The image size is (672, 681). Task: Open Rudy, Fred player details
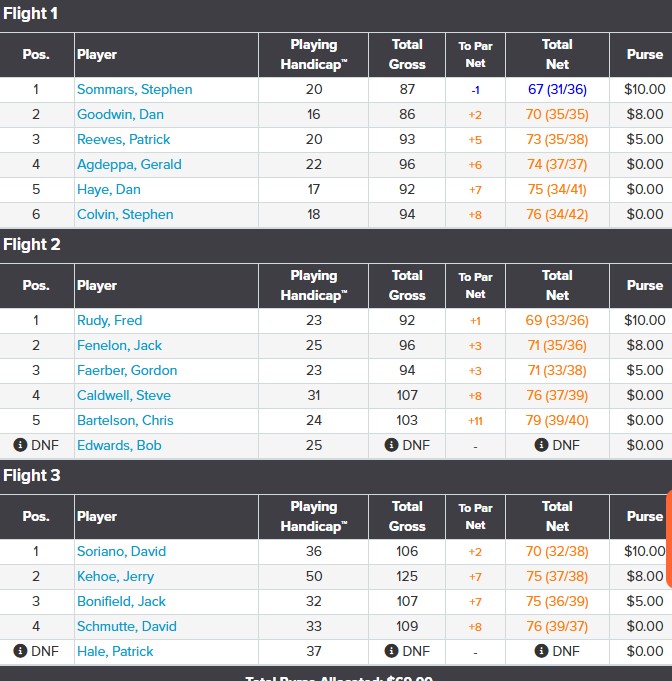[109, 320]
